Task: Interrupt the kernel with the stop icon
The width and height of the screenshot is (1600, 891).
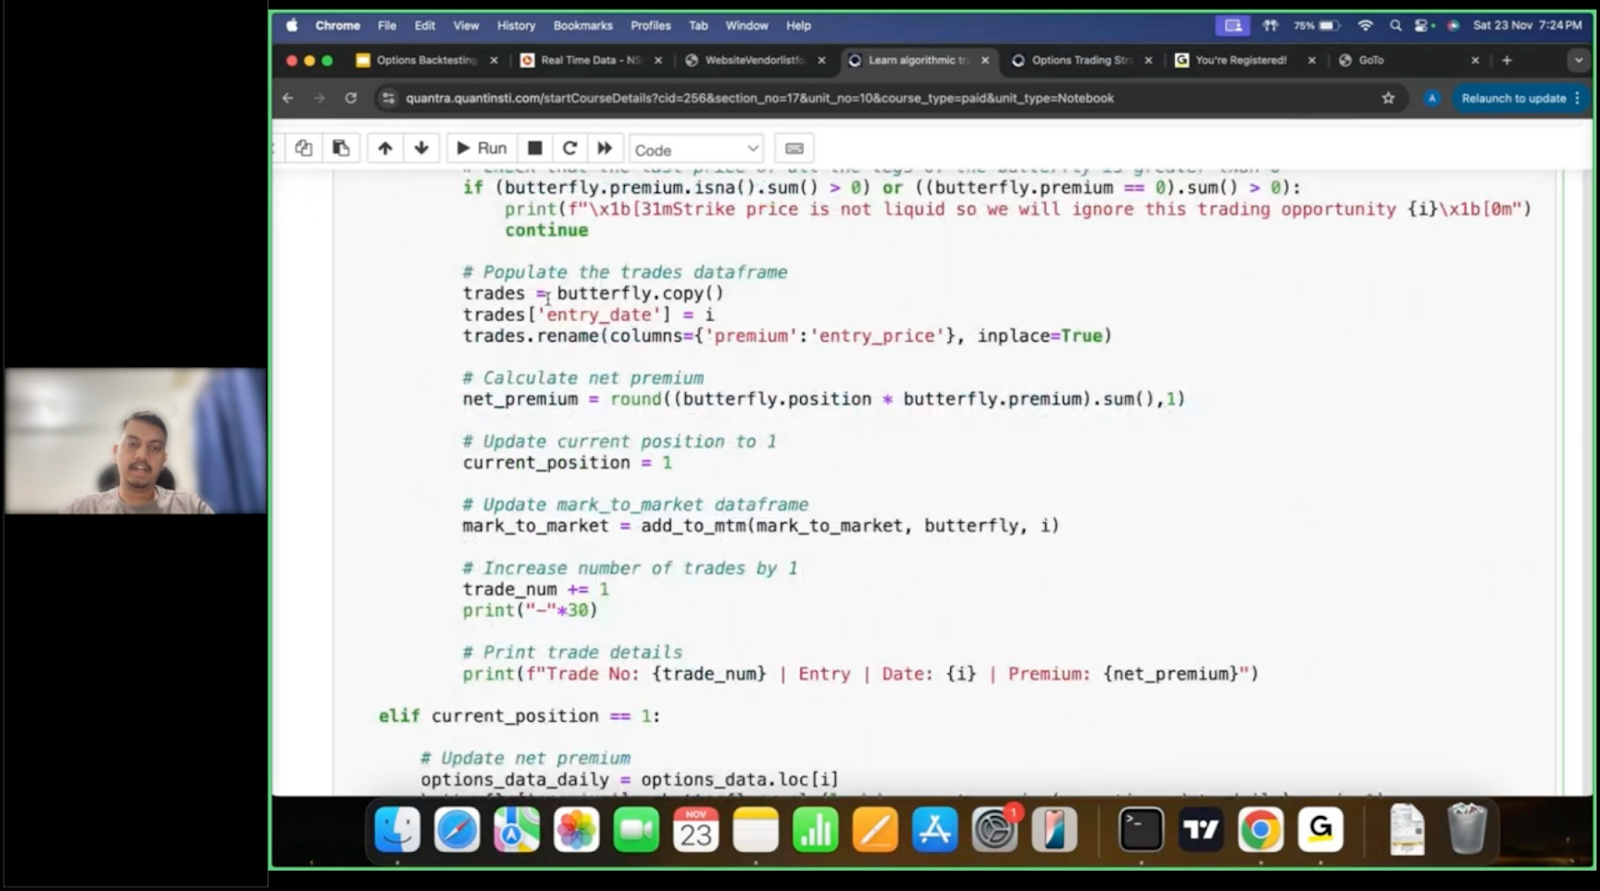Action: pyautogui.click(x=535, y=148)
